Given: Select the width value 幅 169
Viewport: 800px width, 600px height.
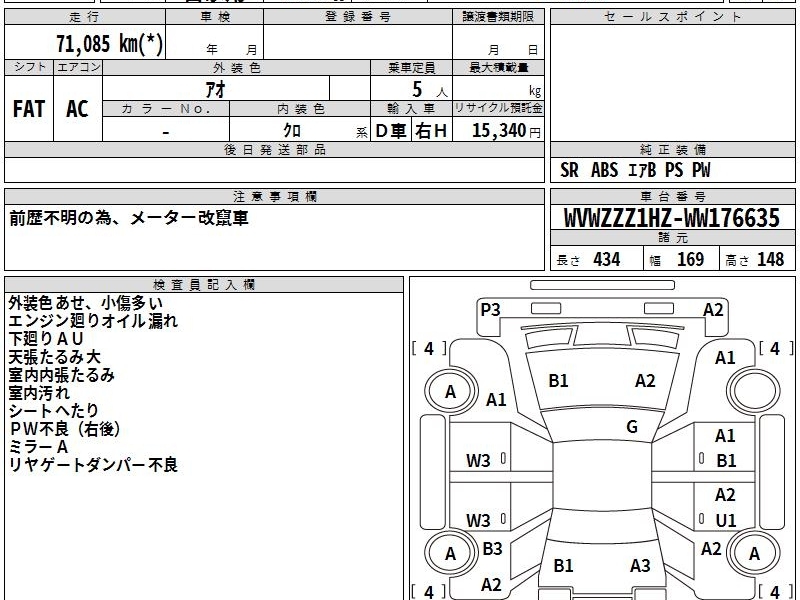Looking at the screenshot, I should click(677, 260).
